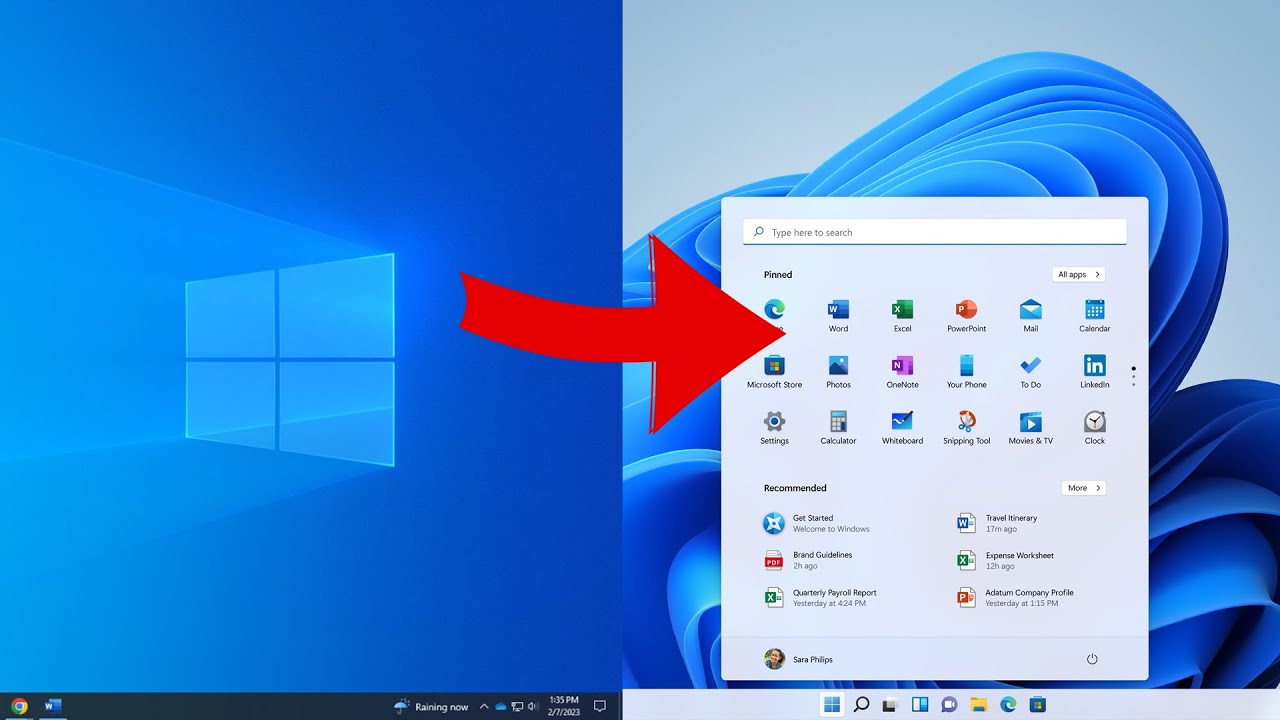
Task: Open Search on the Windows 11 taskbar
Action: click(x=861, y=705)
